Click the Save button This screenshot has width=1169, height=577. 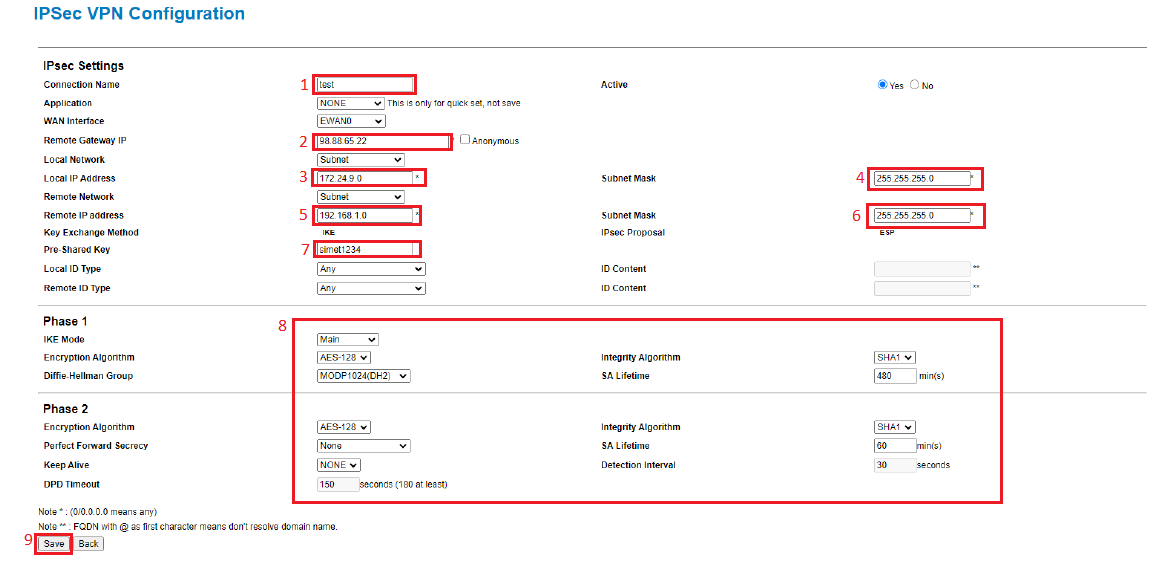(x=54, y=544)
